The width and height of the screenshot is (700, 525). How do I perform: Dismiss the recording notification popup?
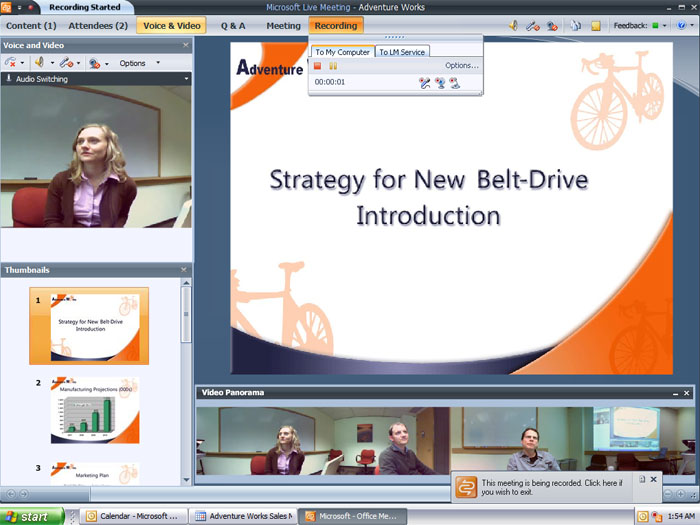tap(654, 479)
